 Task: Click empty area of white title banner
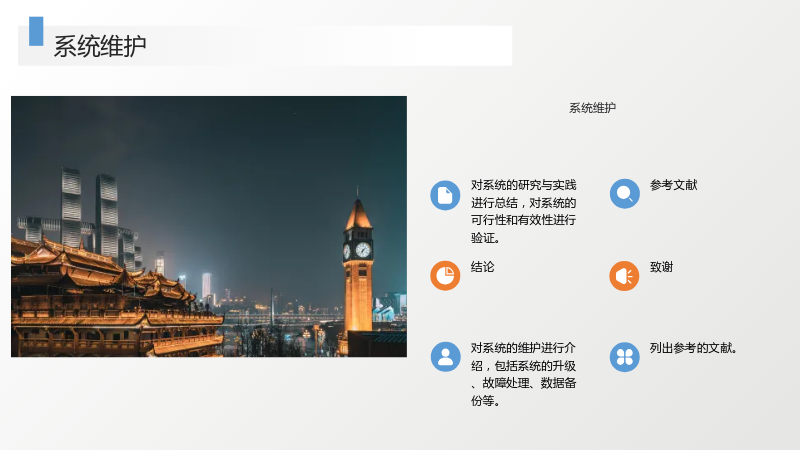[332, 46]
